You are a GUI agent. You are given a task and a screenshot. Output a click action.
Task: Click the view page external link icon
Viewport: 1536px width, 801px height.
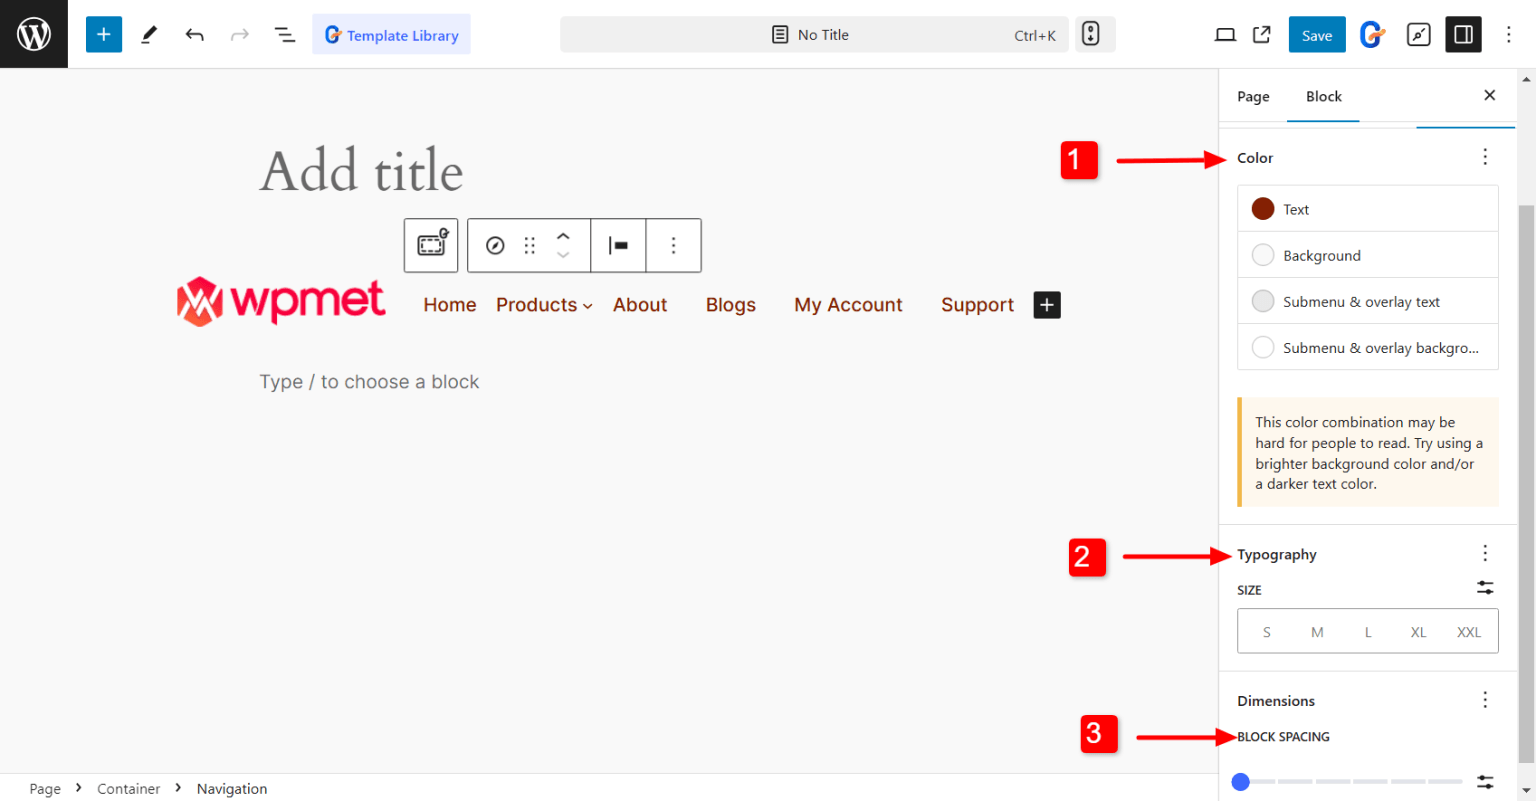(x=1261, y=34)
